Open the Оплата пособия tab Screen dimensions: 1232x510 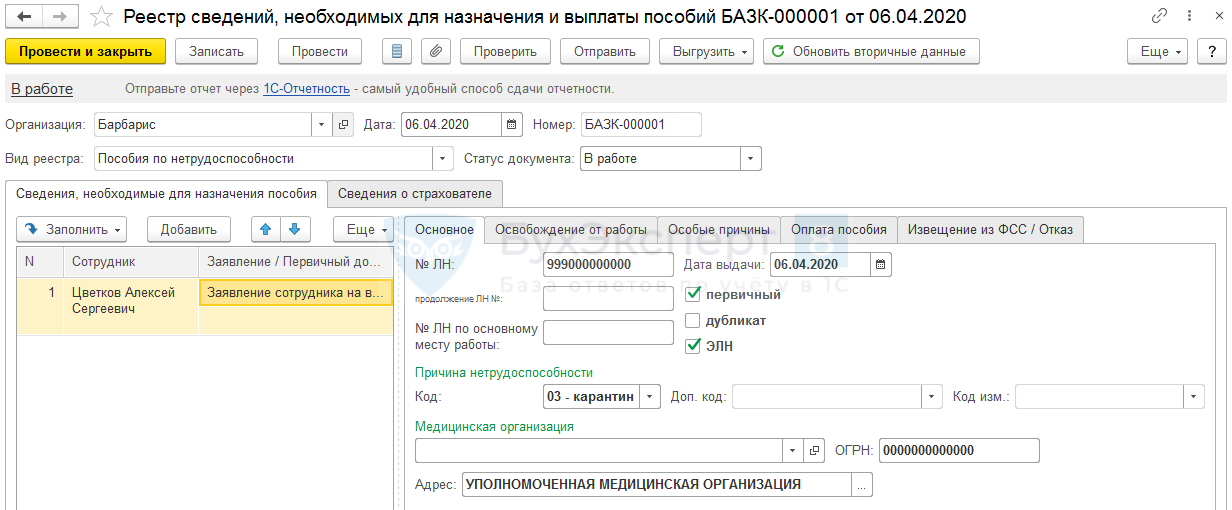(838, 229)
